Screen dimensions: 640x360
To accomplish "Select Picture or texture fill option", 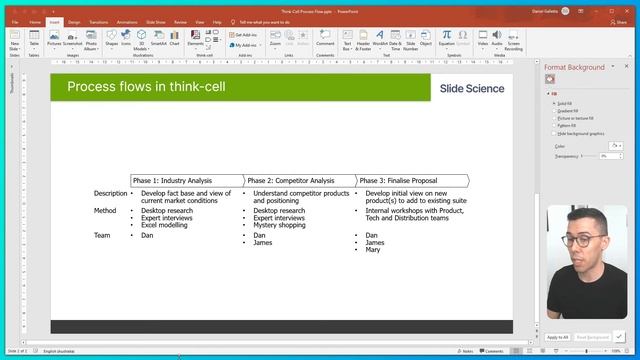I will (573, 118).
